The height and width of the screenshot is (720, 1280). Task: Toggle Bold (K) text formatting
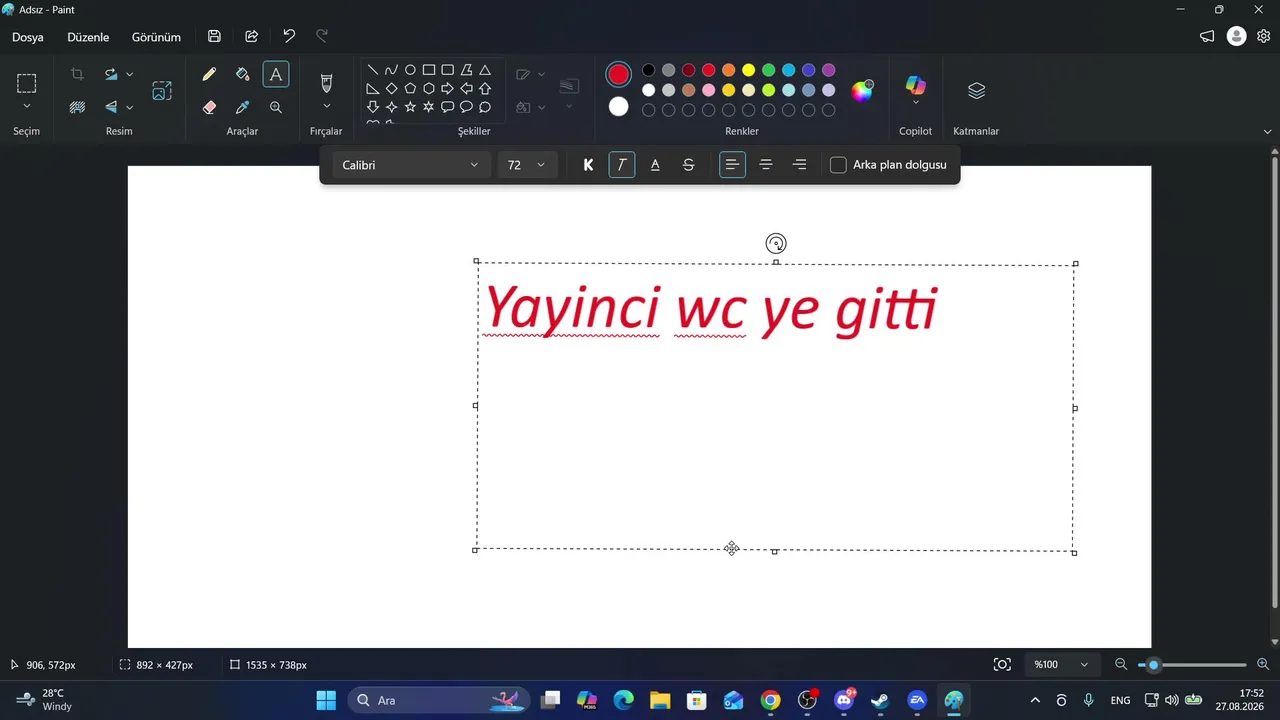[588, 165]
